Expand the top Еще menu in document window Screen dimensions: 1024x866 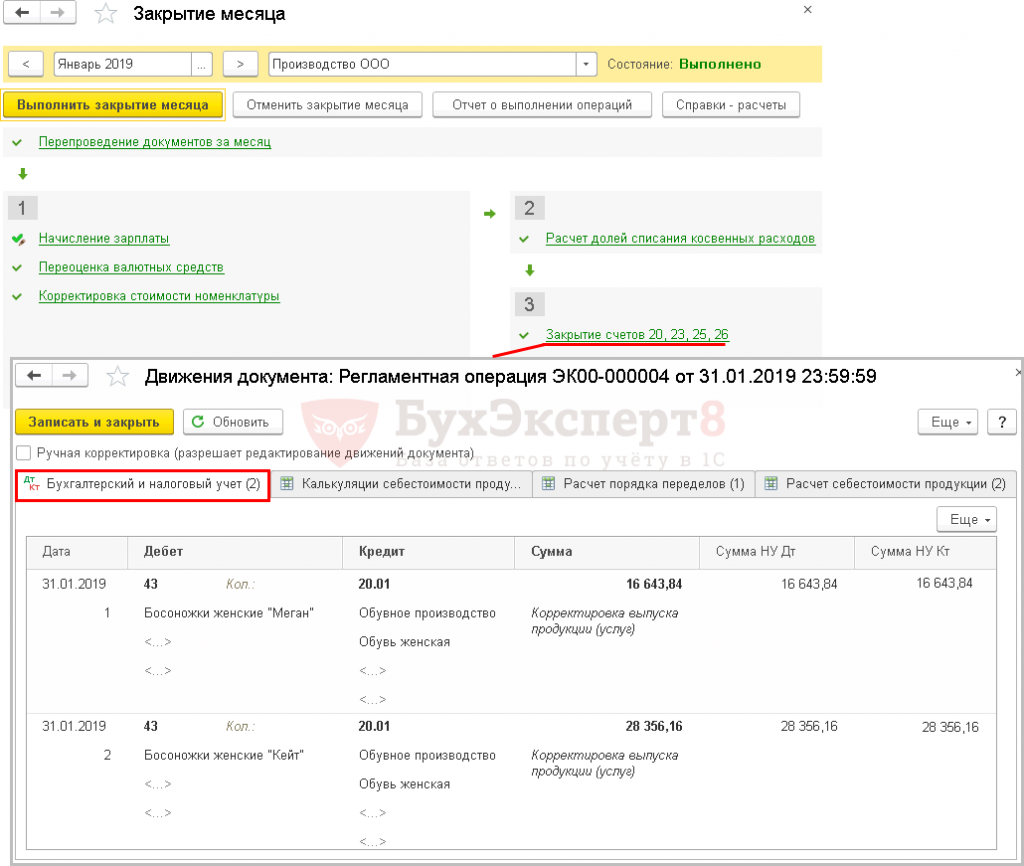click(950, 422)
